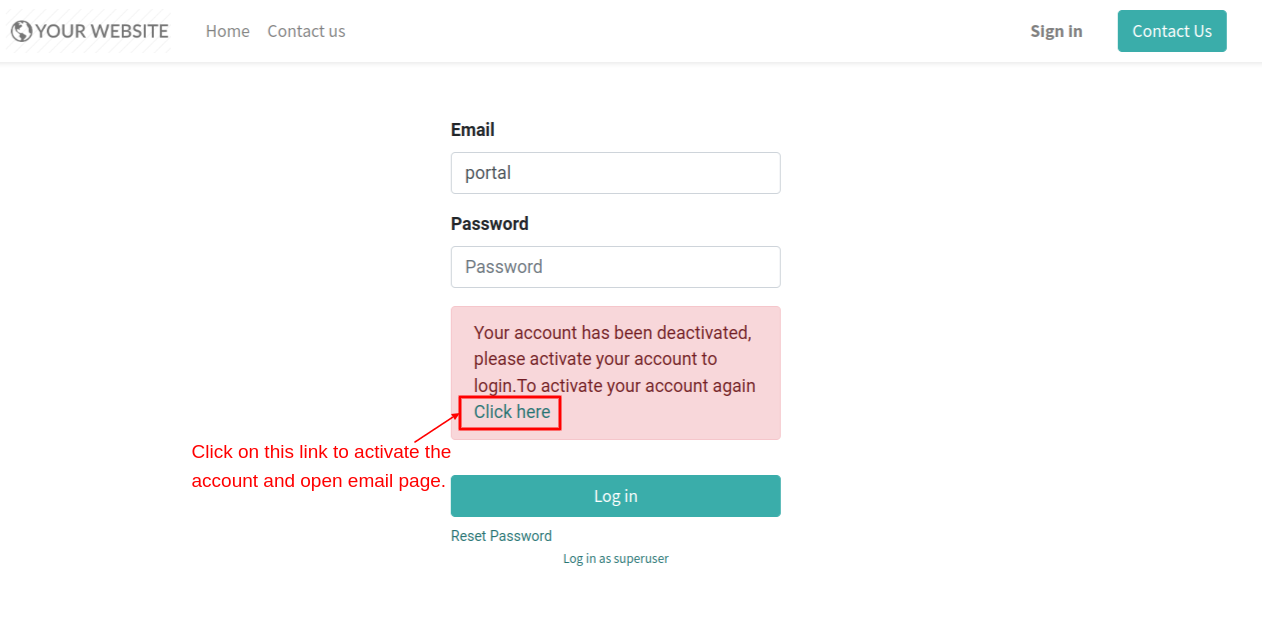1262x623 pixels.
Task: Click the Click here activation link
Action: 512,412
